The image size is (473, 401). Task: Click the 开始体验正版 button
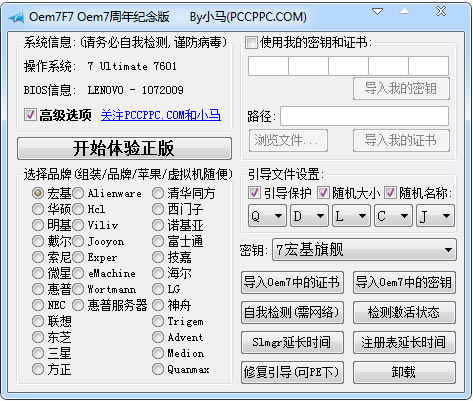[124, 148]
